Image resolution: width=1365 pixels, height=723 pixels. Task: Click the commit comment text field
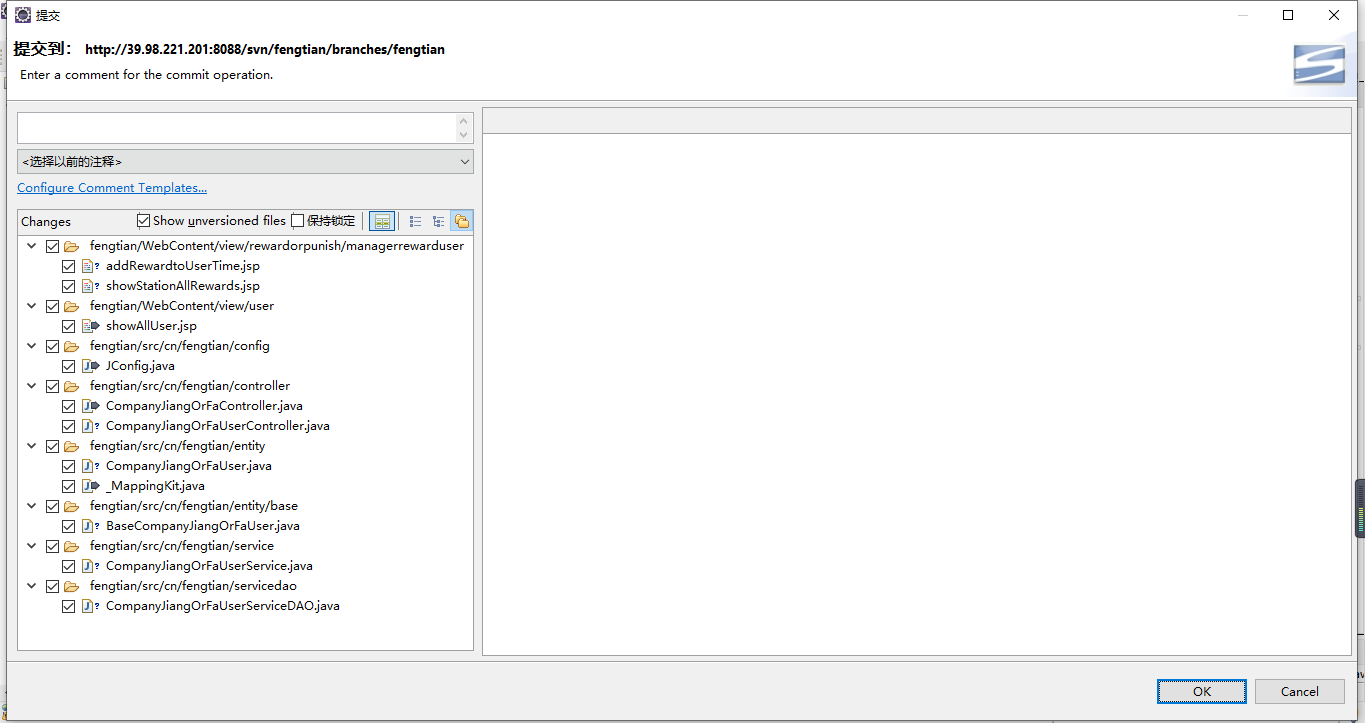236,128
